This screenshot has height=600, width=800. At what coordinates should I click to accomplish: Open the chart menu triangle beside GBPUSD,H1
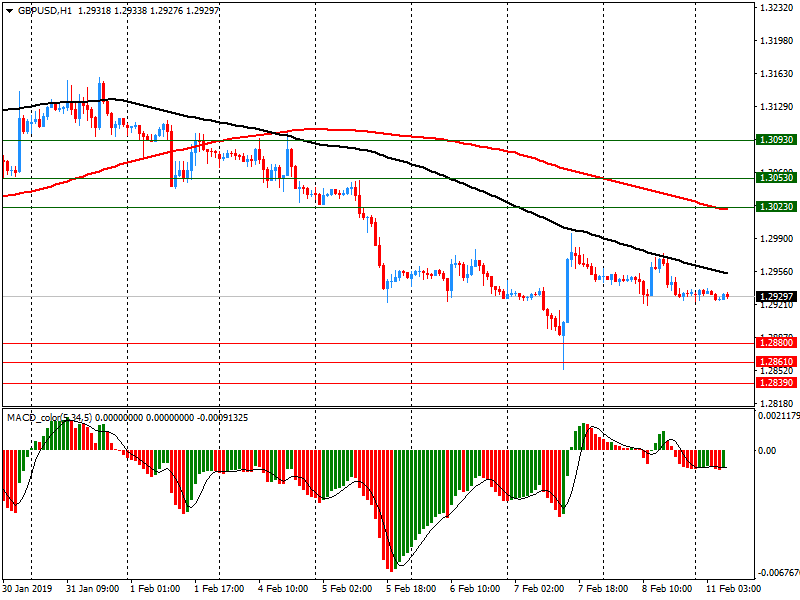[8, 10]
